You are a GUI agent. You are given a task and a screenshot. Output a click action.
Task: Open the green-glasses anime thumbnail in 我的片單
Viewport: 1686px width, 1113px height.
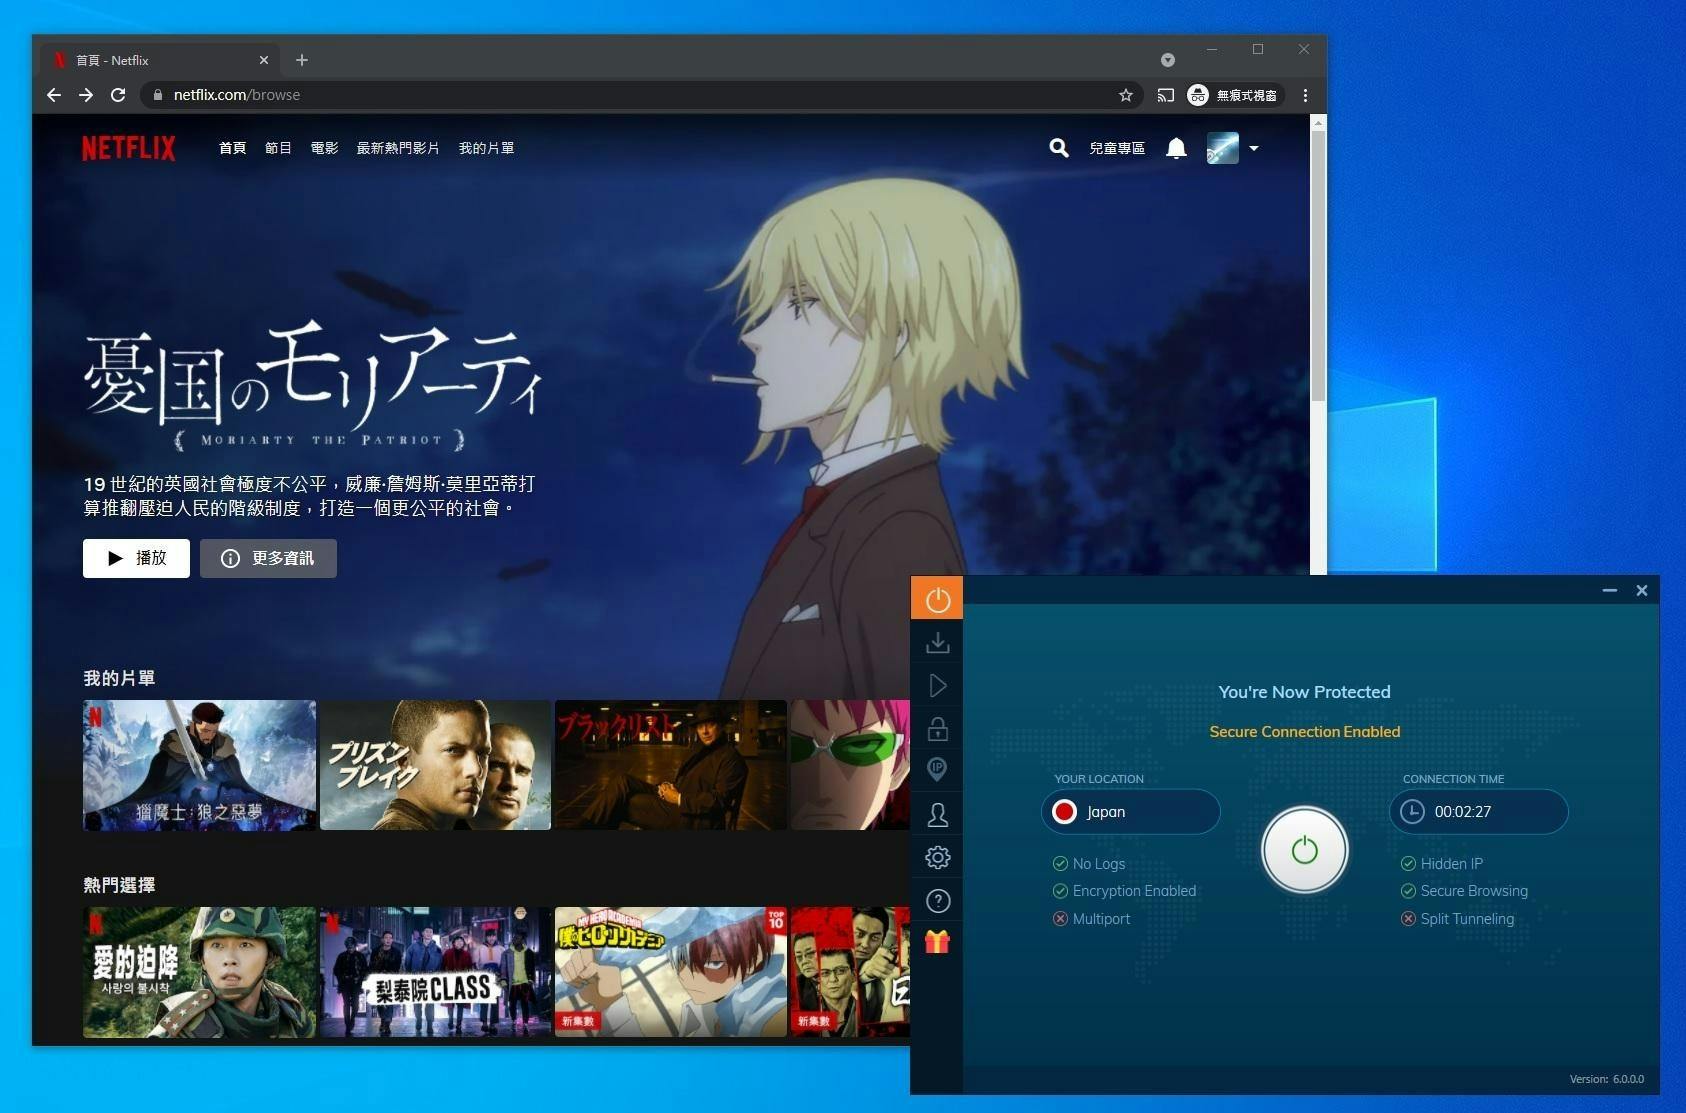[850, 765]
